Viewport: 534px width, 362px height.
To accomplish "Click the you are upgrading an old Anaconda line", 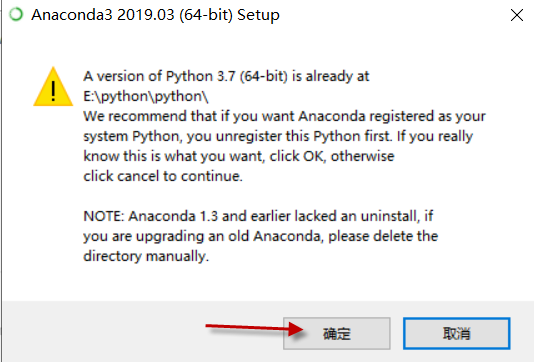I will [x=261, y=236].
